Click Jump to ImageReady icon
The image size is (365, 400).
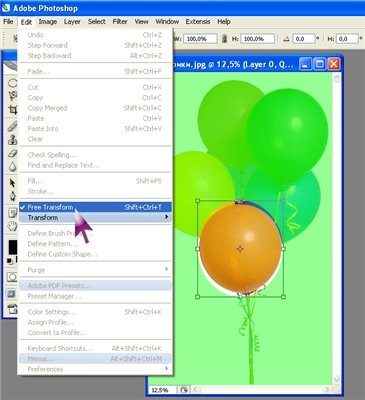click(x=12, y=309)
